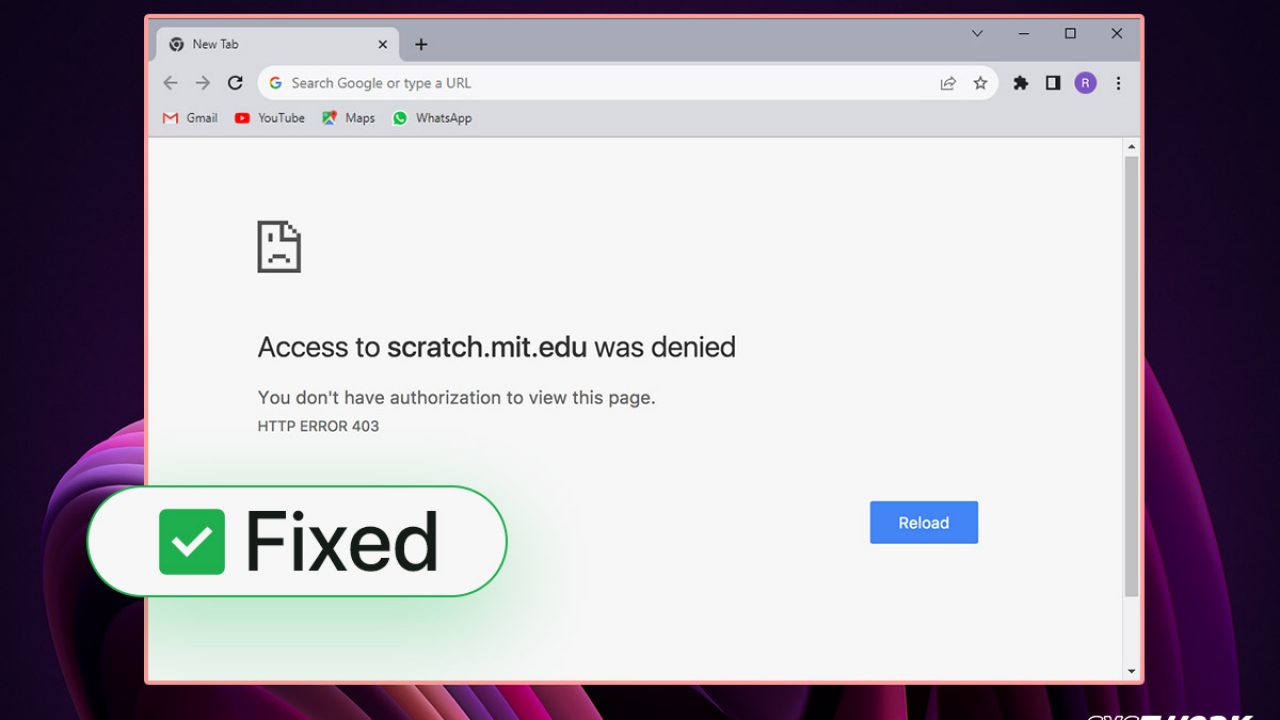The image size is (1280, 720).
Task: Select the profile avatar icon
Action: (x=1085, y=83)
